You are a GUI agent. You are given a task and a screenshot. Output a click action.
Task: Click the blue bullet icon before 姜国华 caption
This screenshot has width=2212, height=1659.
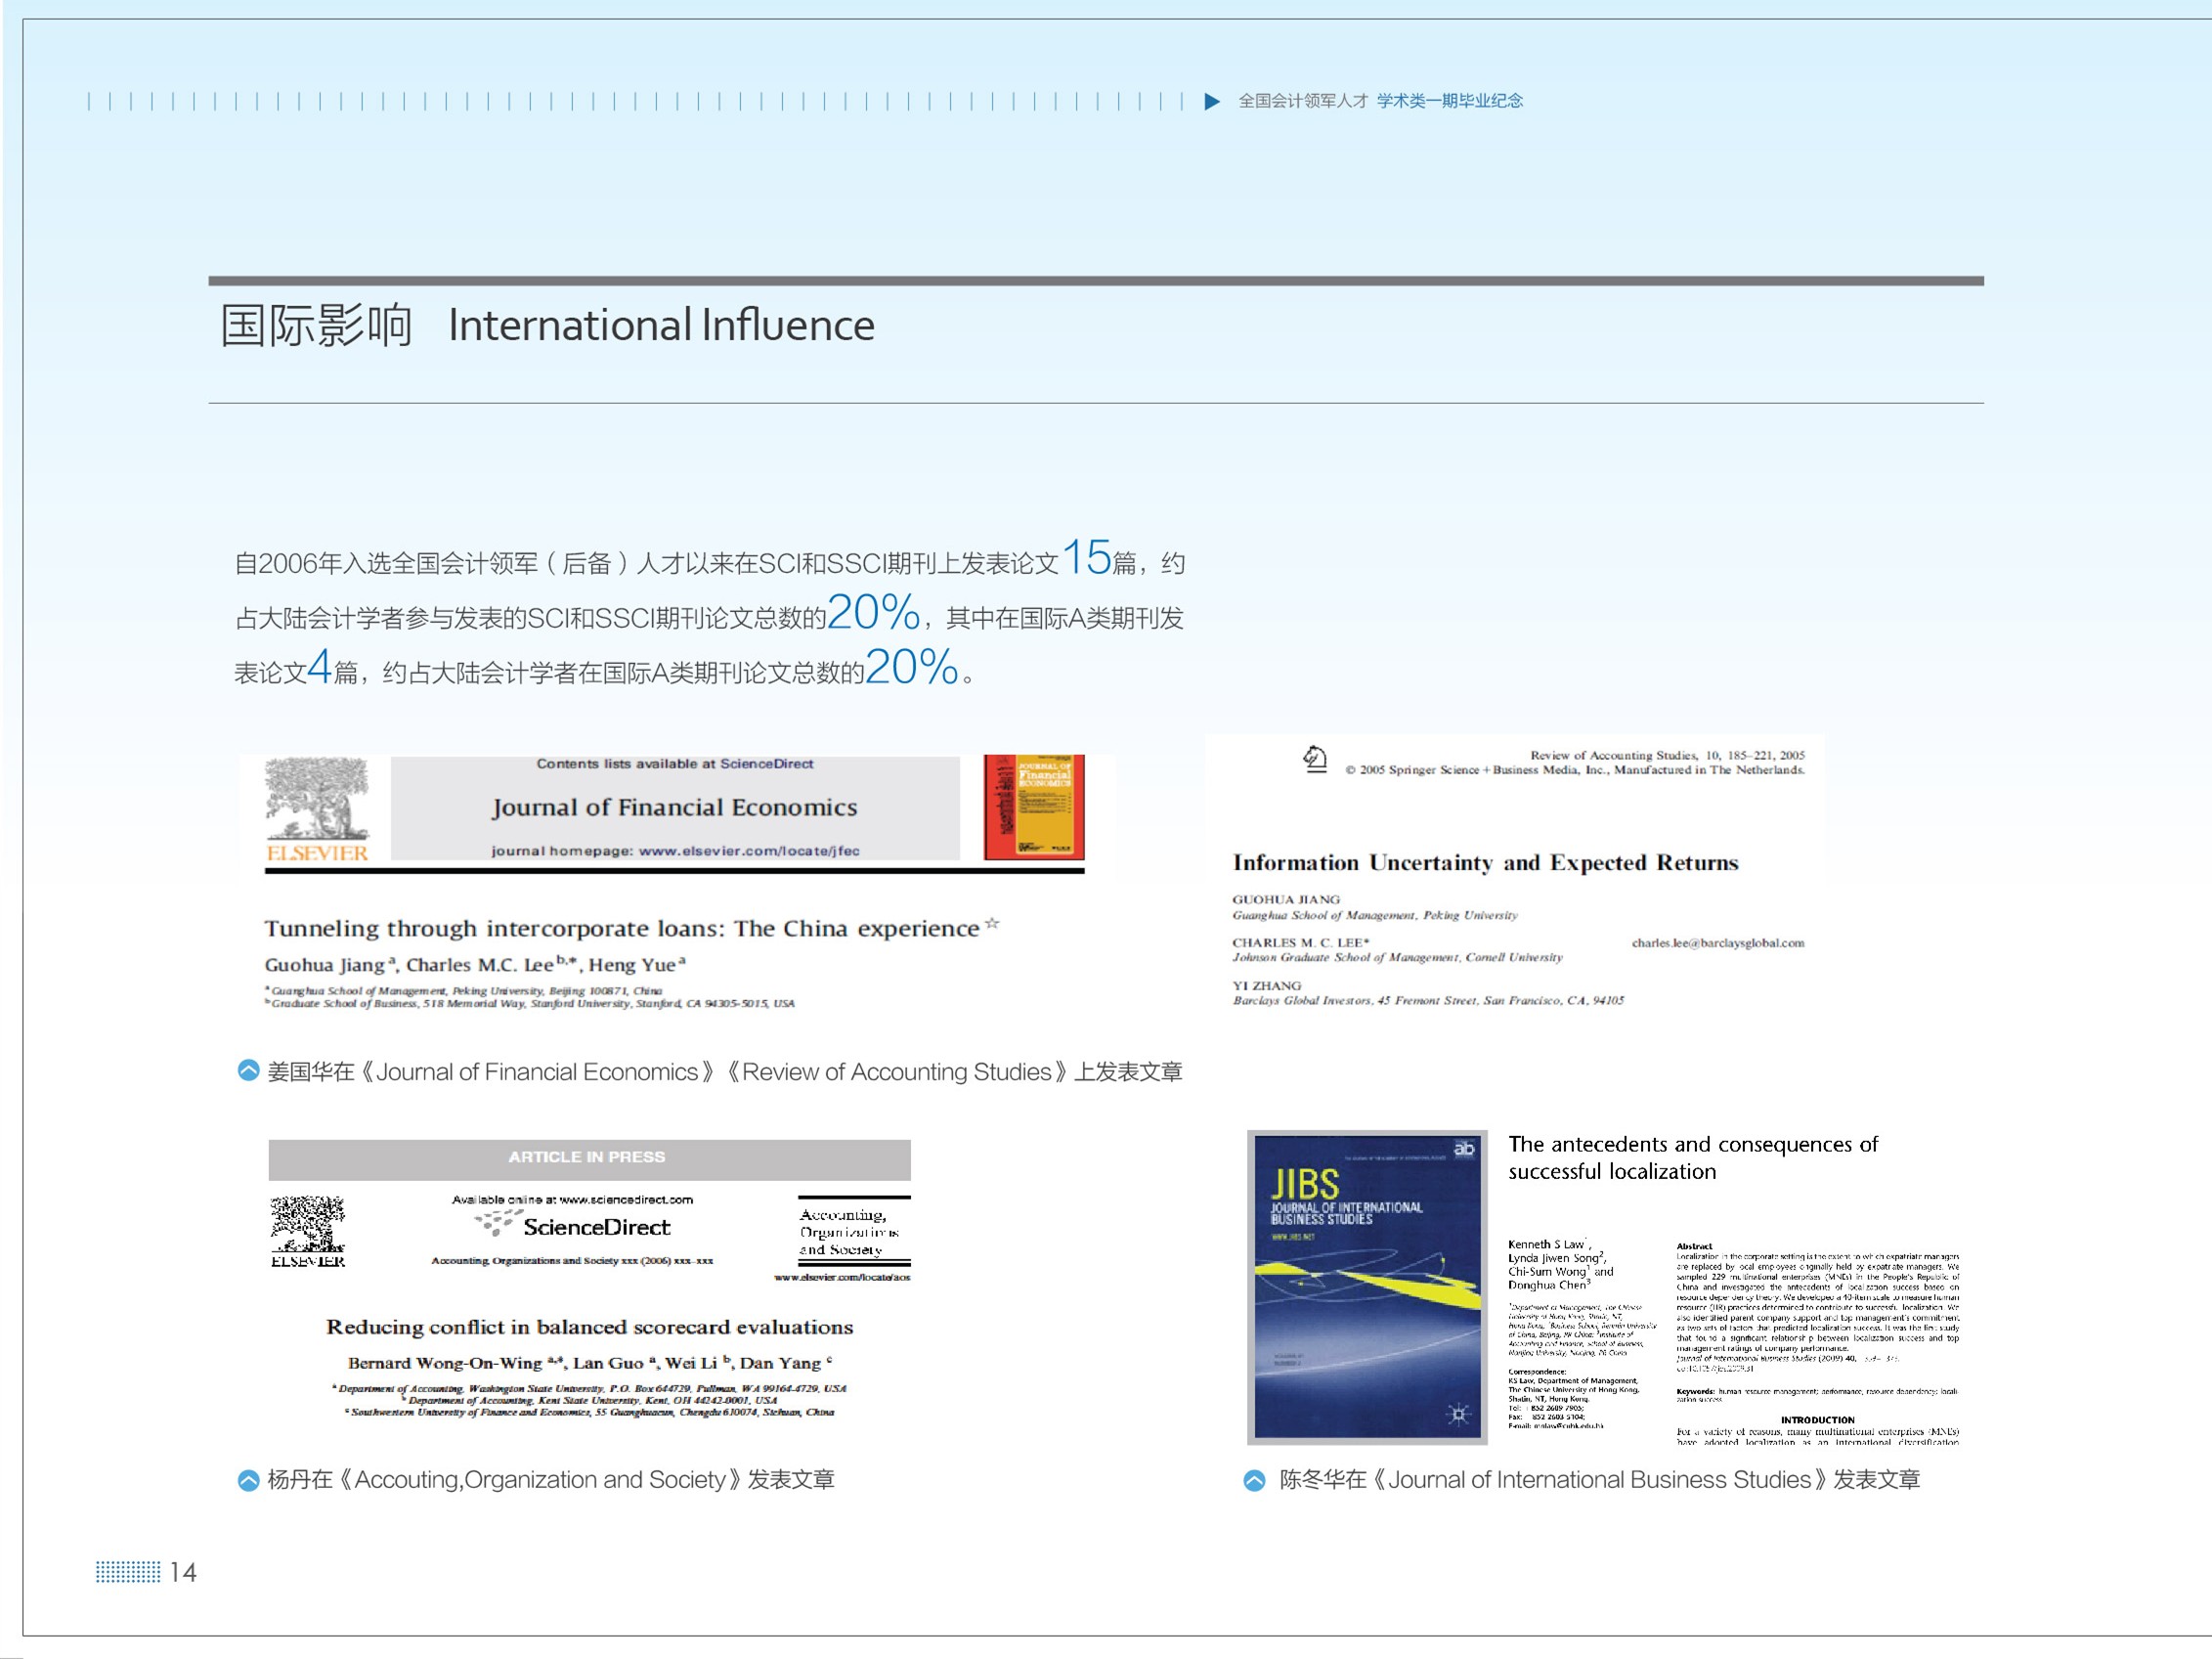click(248, 1071)
